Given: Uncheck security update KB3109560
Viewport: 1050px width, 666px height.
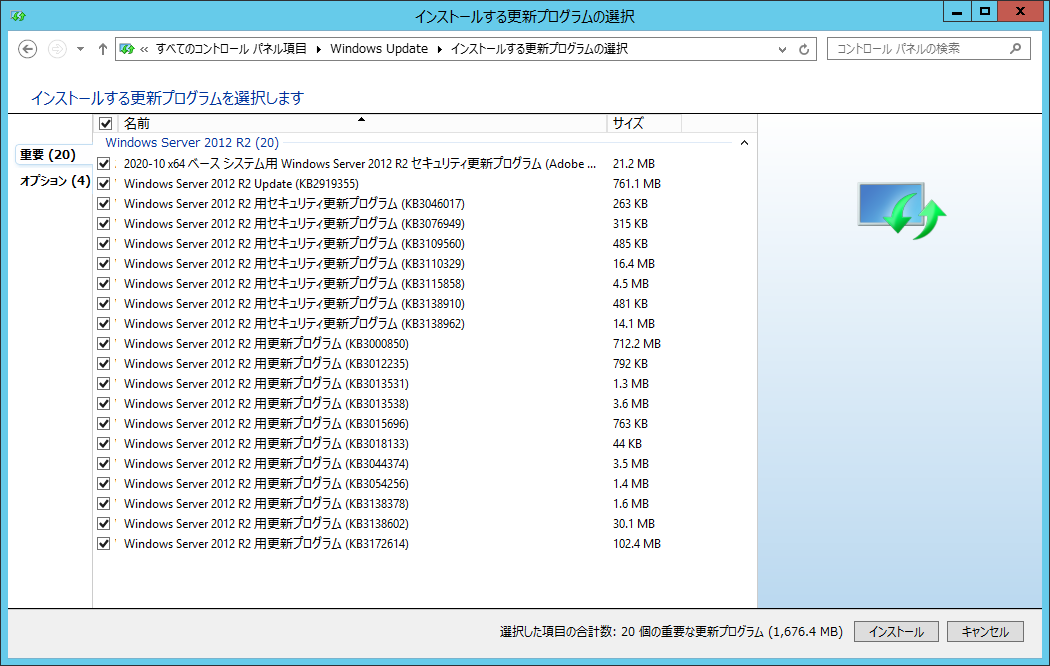Looking at the screenshot, I should [103, 244].
